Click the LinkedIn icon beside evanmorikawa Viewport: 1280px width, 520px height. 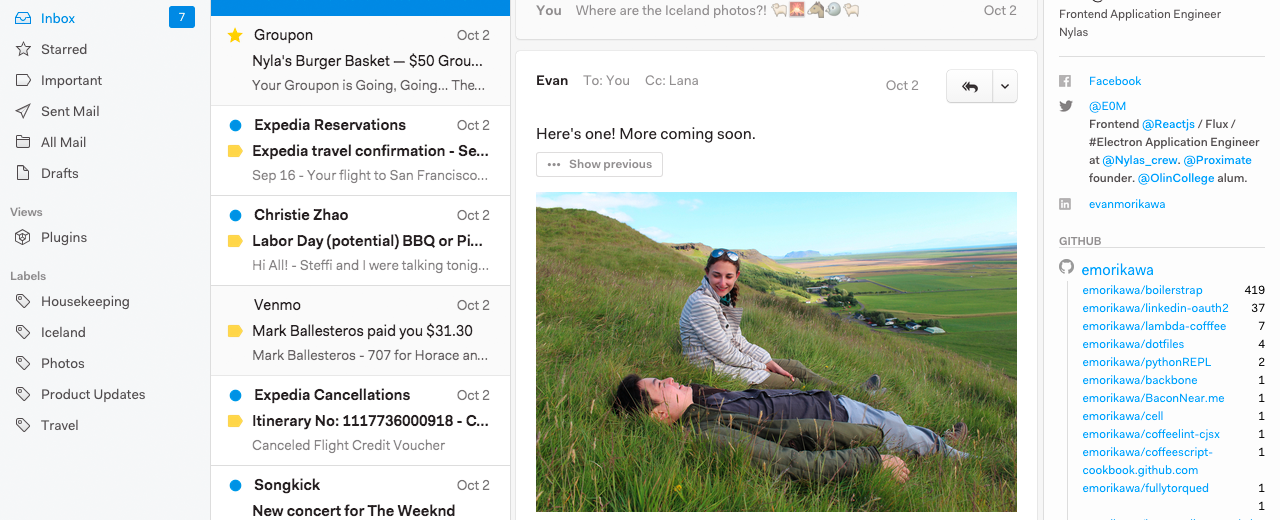pyautogui.click(x=1066, y=204)
